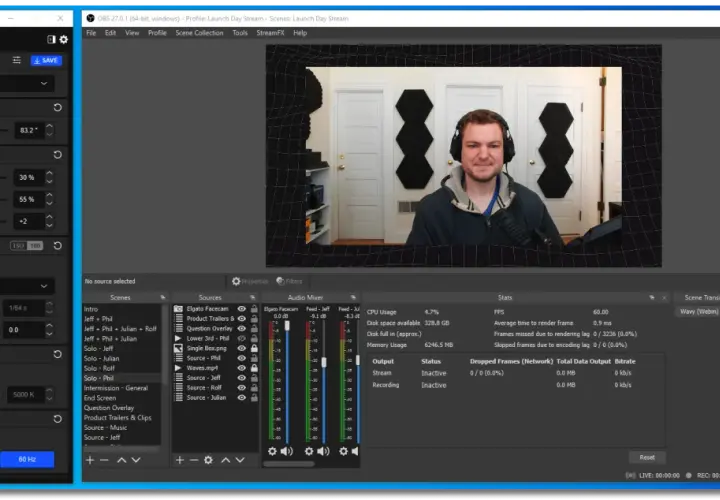Unlock the Single Box.png source

tap(254, 348)
